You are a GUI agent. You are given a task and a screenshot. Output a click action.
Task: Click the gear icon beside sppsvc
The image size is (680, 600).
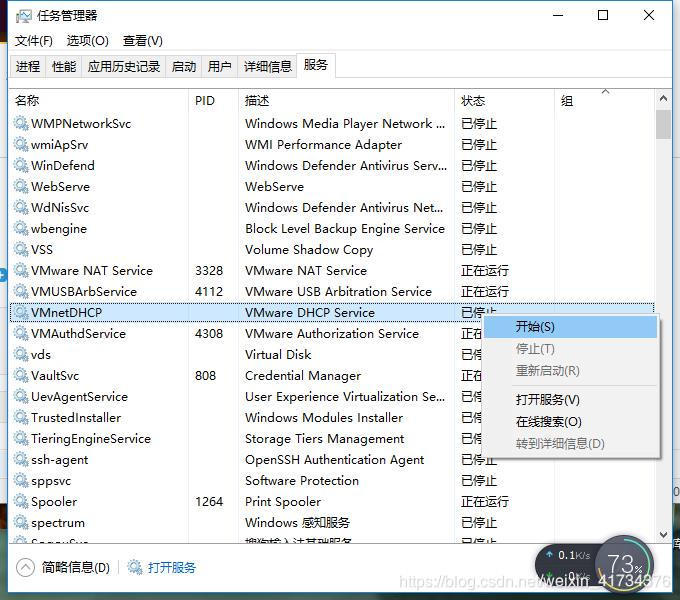[21, 480]
